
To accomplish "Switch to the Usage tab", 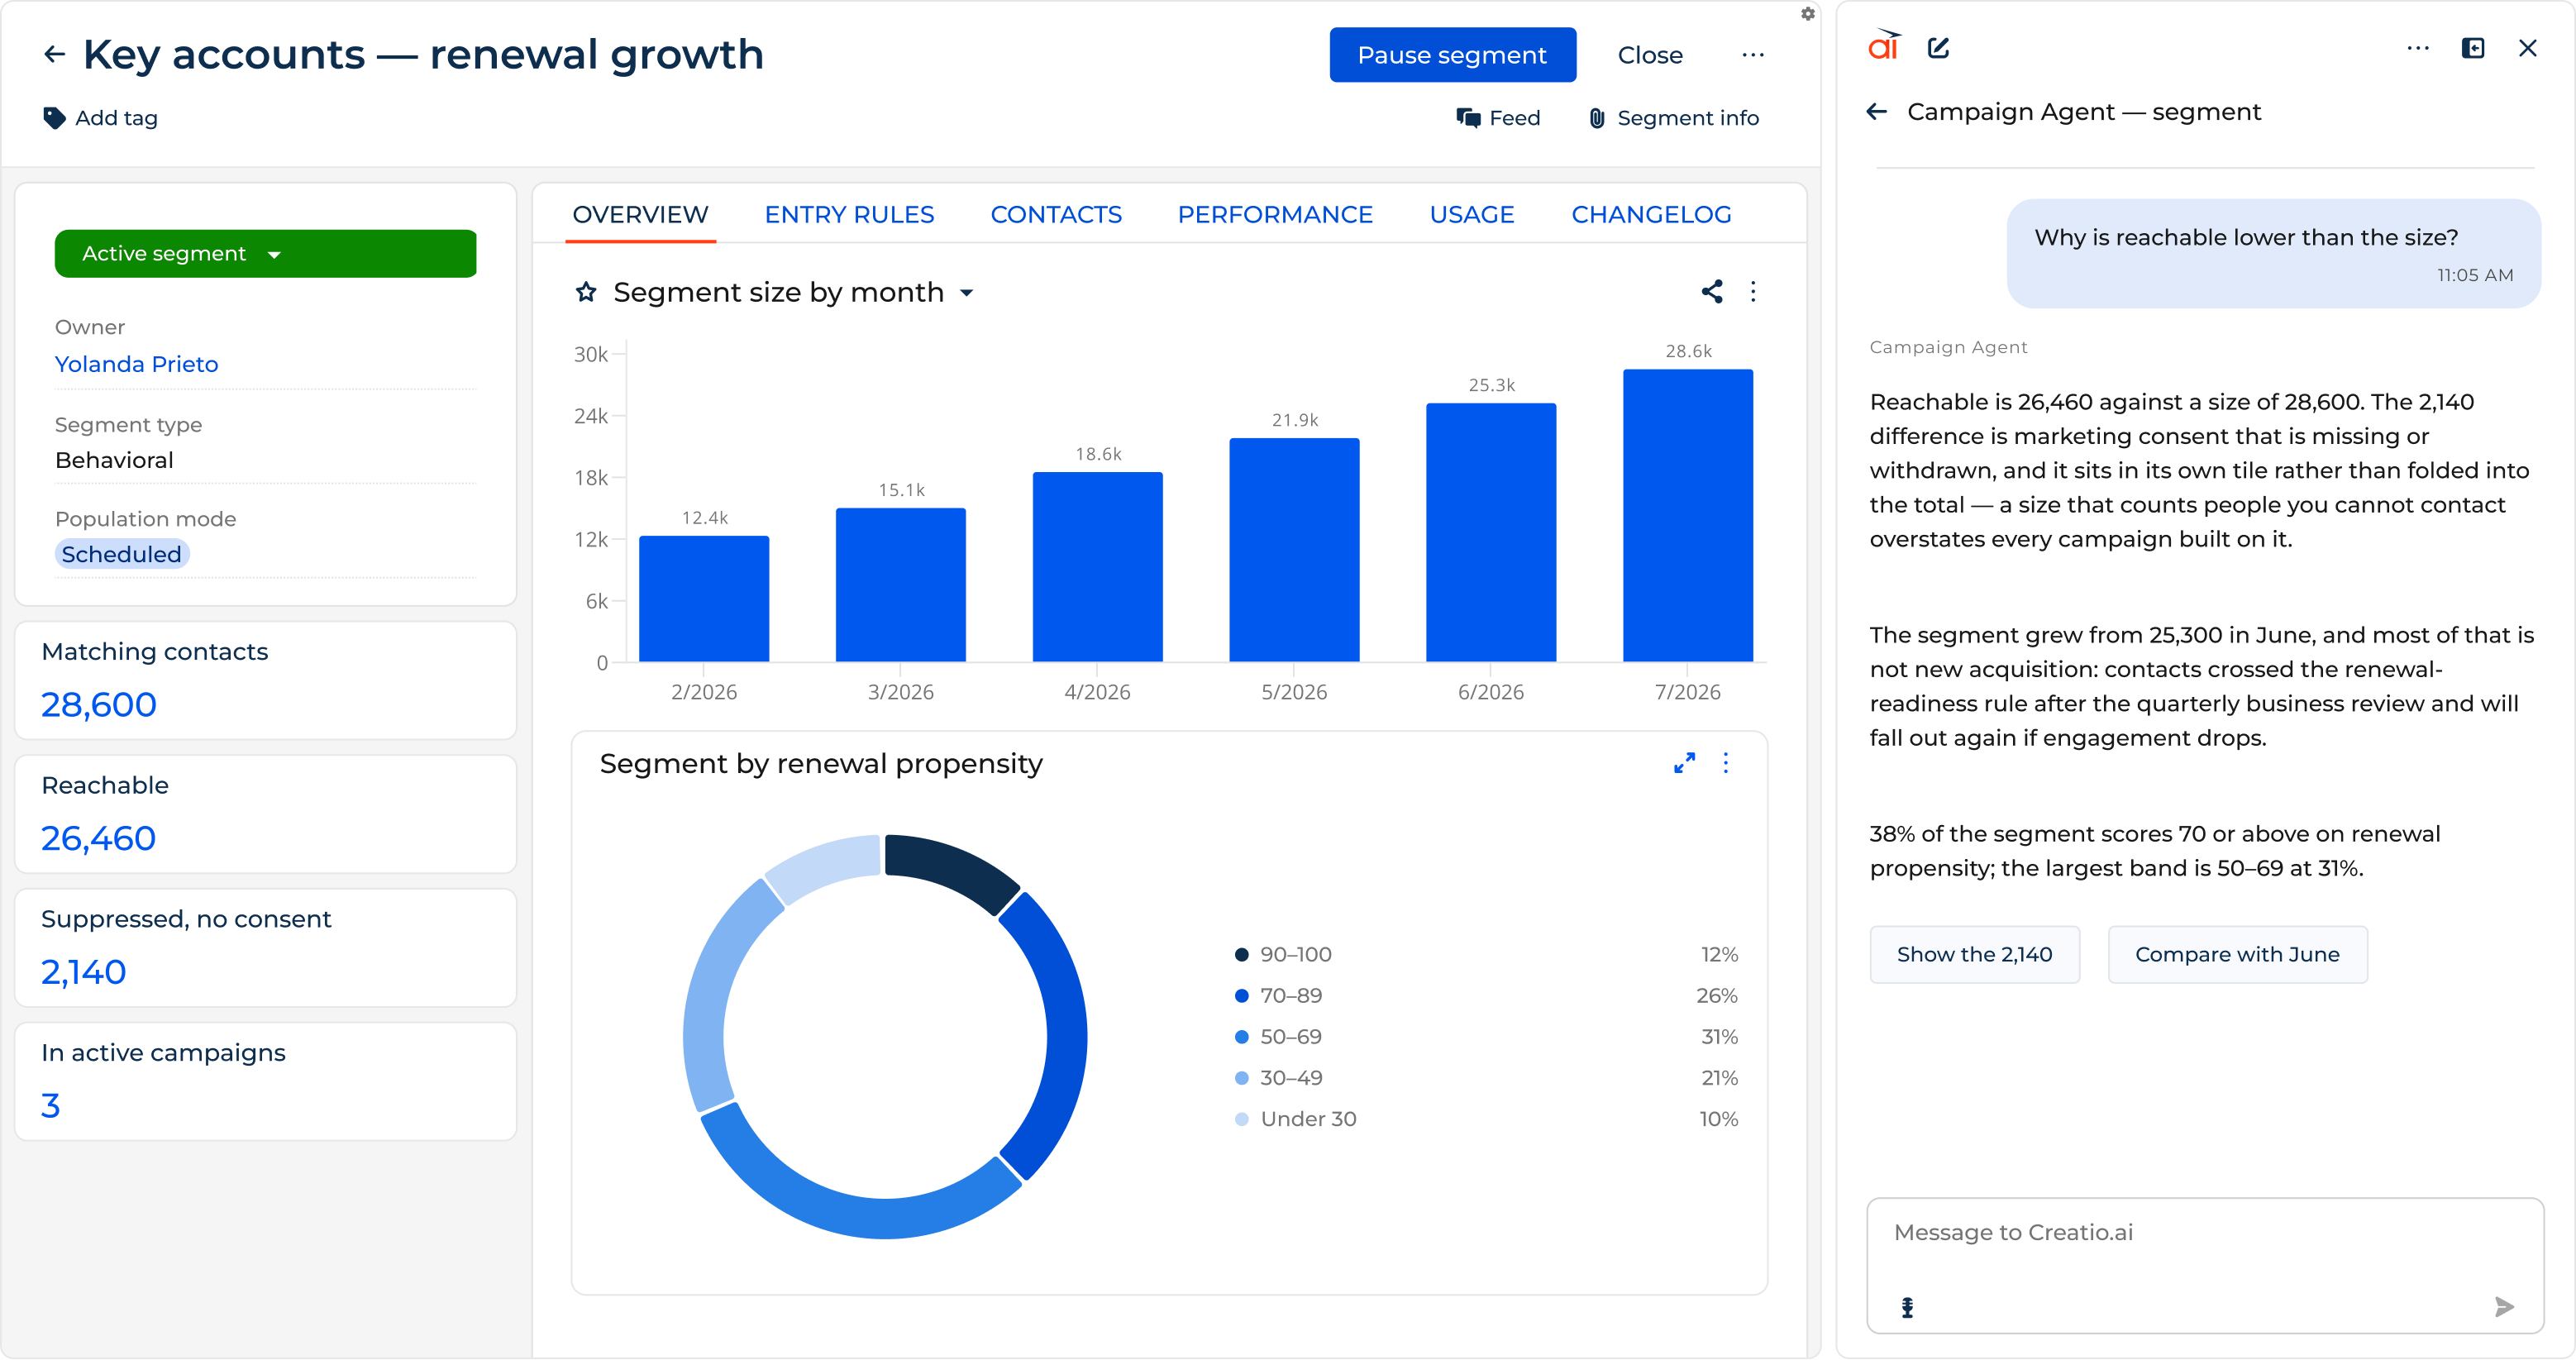I will pyautogui.click(x=1471, y=214).
